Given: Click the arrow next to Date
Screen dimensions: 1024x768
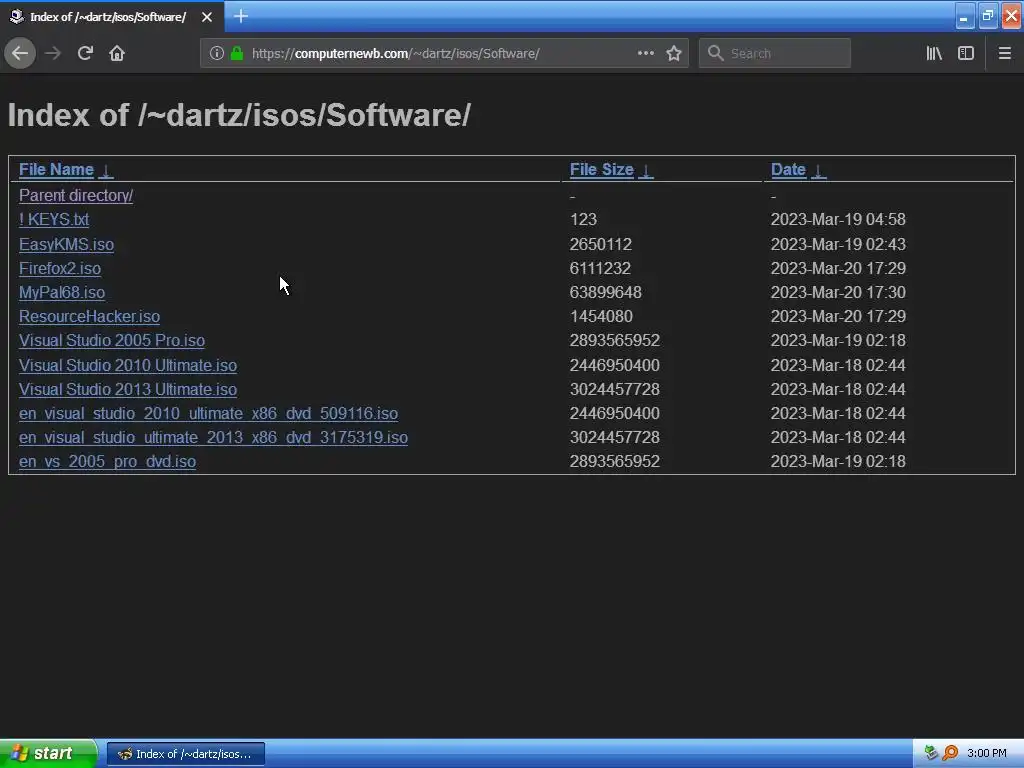Looking at the screenshot, I should 818,170.
